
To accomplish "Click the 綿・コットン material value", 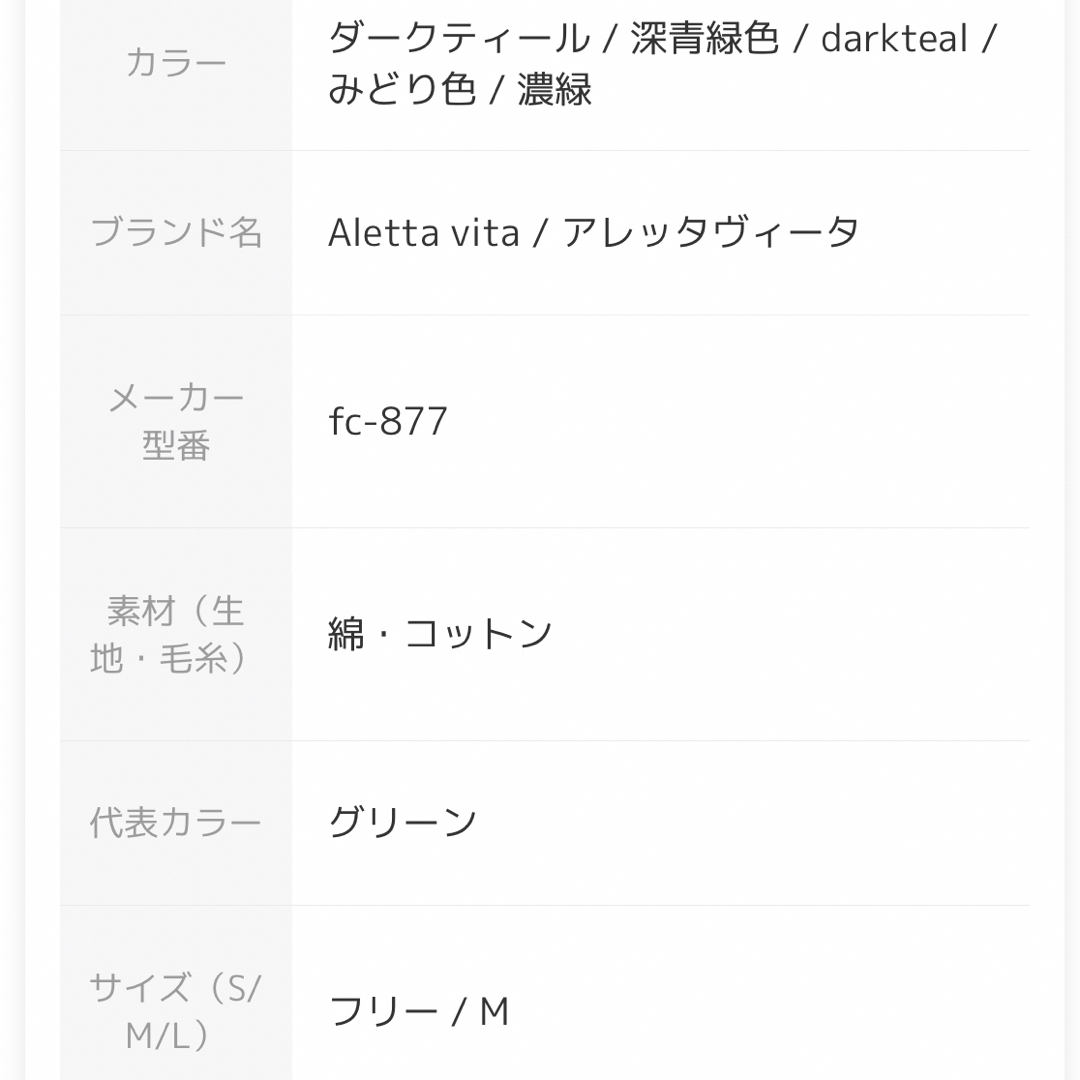I will coord(440,634).
